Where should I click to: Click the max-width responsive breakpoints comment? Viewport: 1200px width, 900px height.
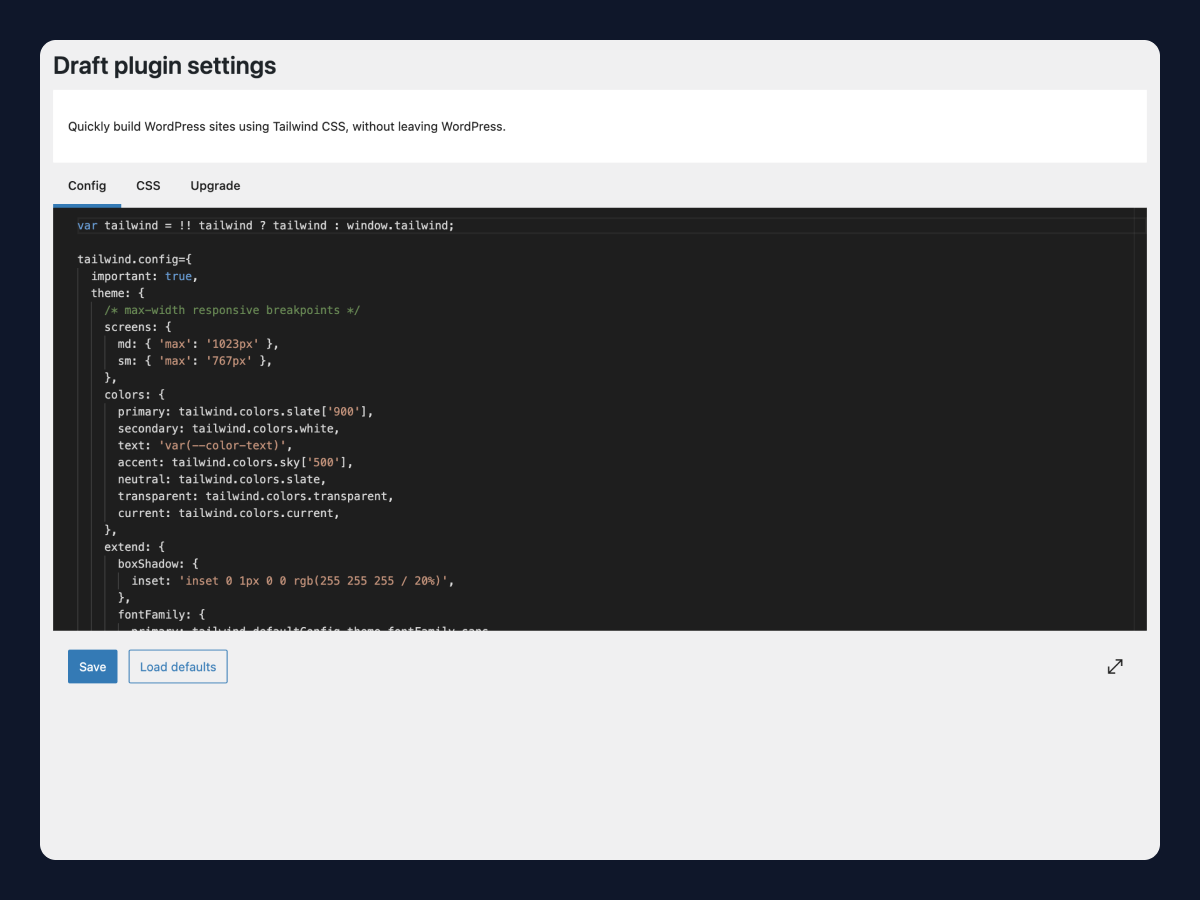(232, 310)
